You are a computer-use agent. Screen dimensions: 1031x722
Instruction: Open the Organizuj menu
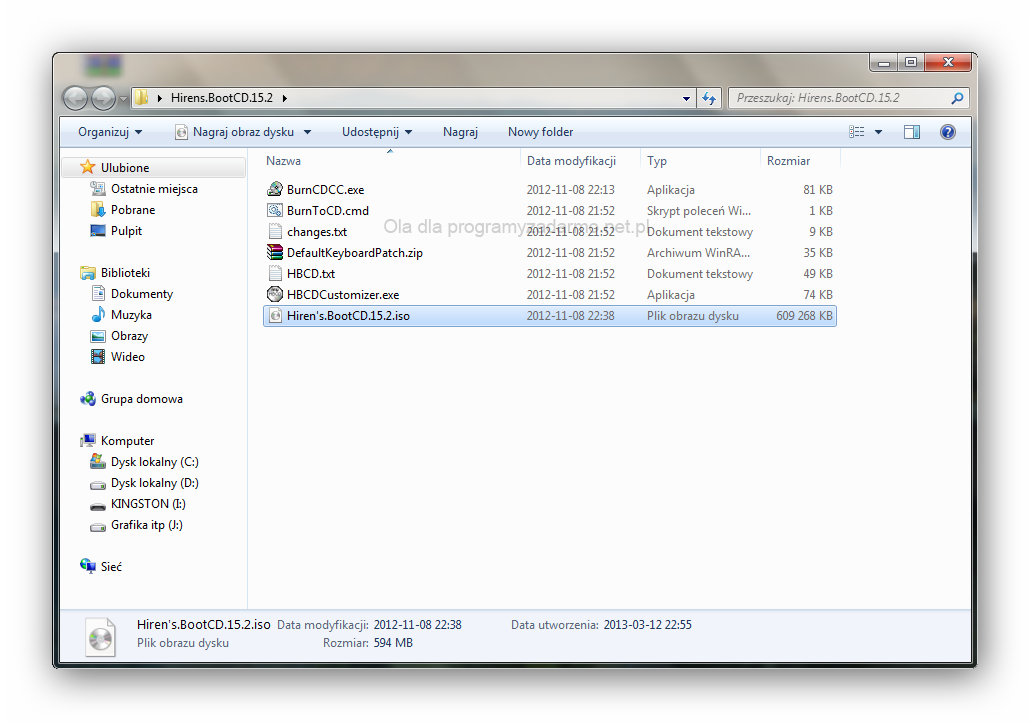(x=110, y=132)
